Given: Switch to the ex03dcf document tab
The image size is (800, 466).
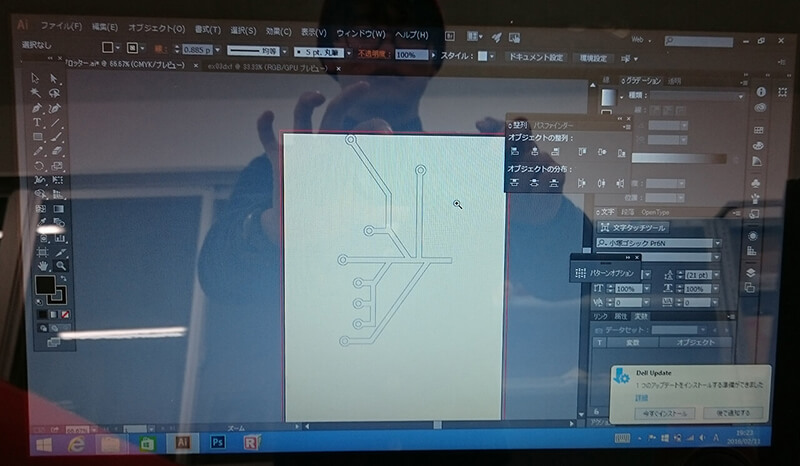Looking at the screenshot, I should tap(267, 67).
